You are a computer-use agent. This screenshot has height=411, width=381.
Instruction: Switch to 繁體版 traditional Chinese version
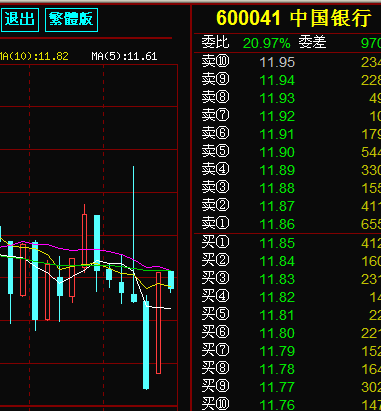click(71, 20)
